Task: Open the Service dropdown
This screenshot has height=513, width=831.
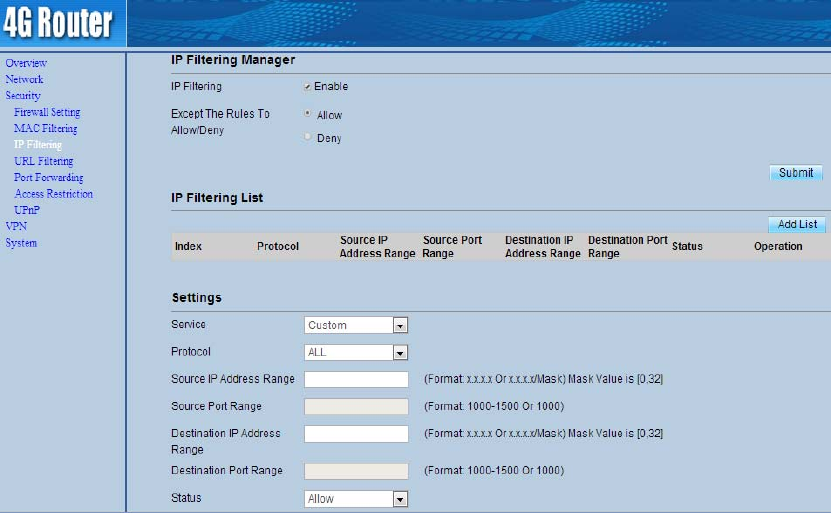Action: click(x=356, y=325)
